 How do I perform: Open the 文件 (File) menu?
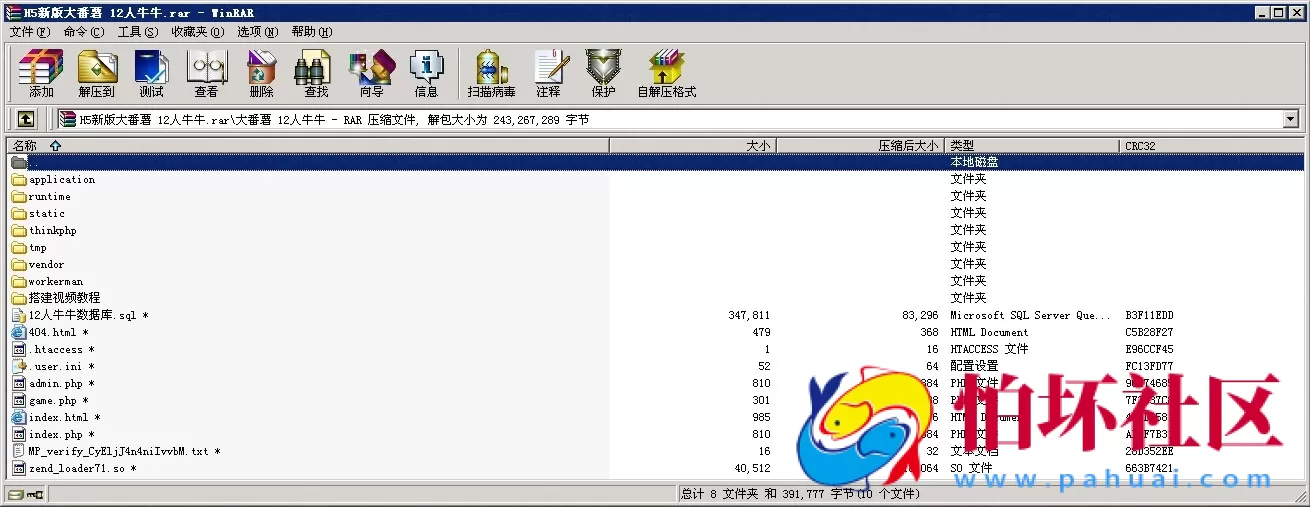pyautogui.click(x=29, y=32)
